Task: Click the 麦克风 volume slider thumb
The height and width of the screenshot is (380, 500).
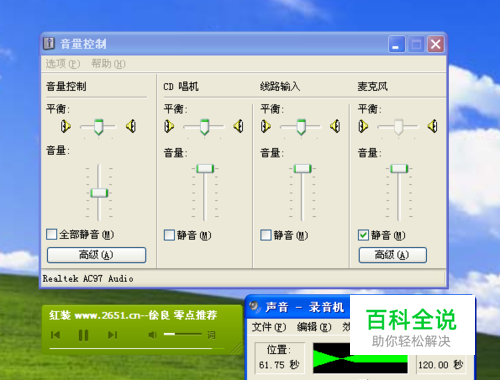Action: (x=399, y=168)
